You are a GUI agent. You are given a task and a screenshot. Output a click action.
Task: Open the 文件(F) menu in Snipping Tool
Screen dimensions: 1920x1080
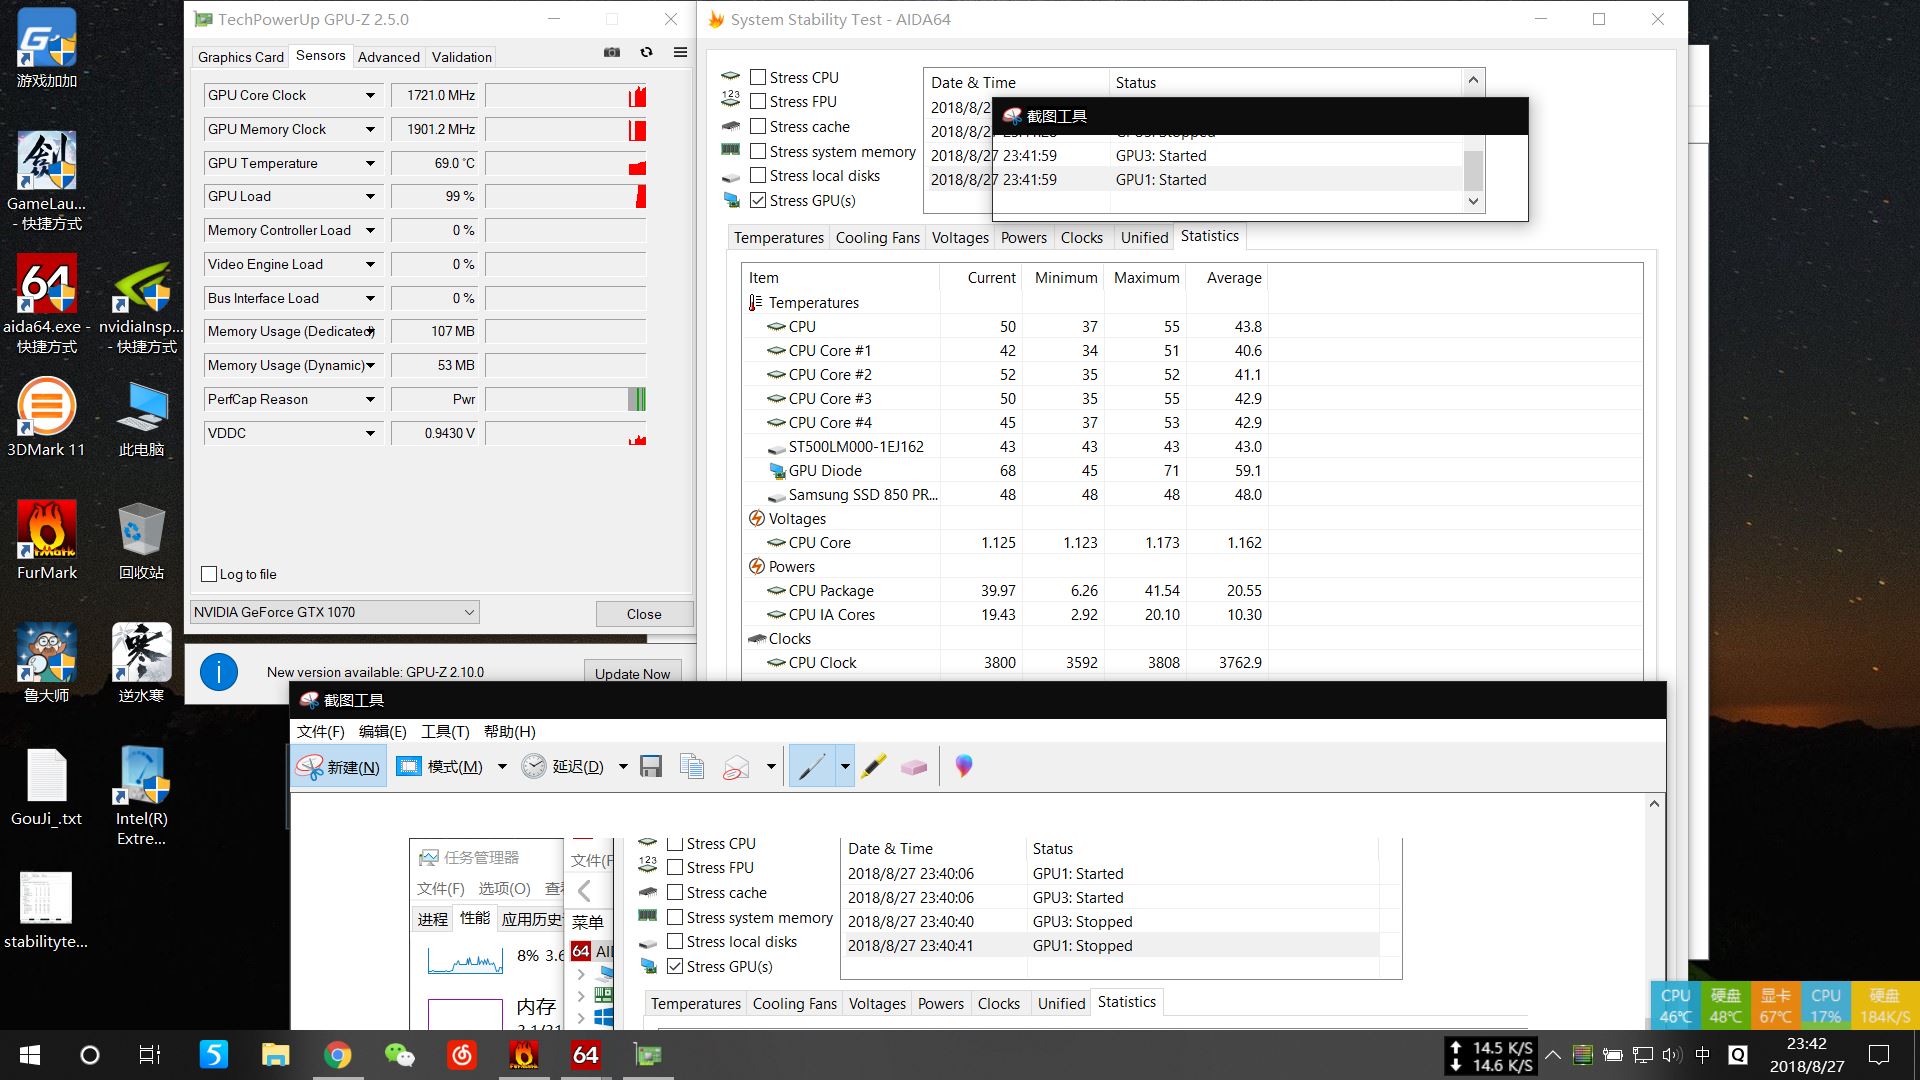coord(320,731)
